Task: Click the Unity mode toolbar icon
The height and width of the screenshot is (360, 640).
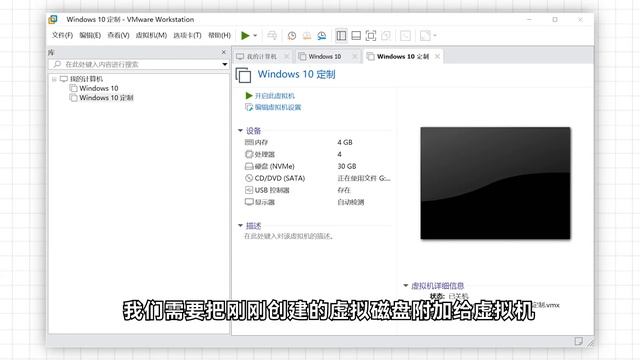Action: [x=386, y=36]
